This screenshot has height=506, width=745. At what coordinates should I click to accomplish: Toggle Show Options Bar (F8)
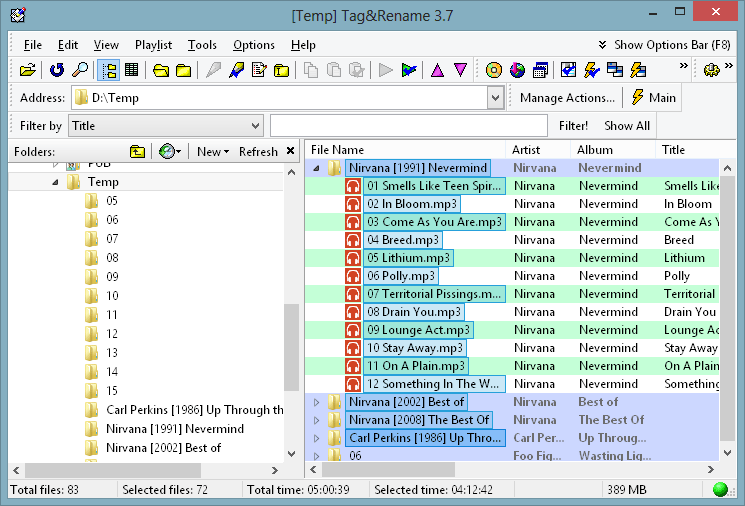[x=663, y=45]
